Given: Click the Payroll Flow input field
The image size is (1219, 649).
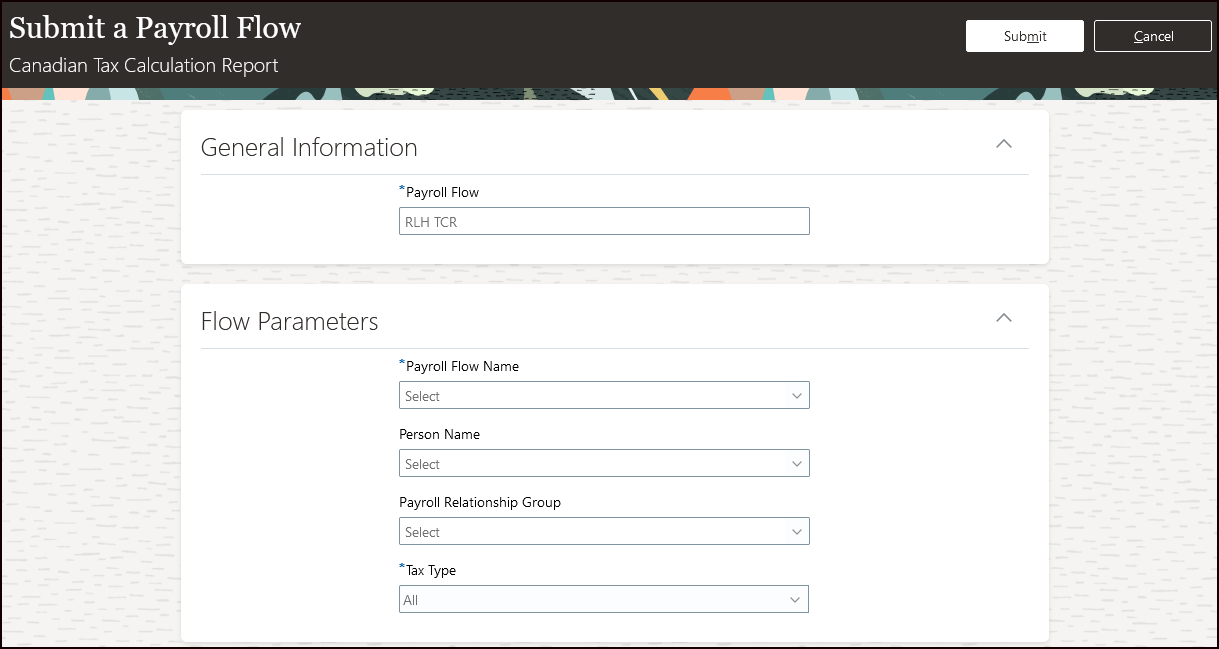Looking at the screenshot, I should (604, 221).
